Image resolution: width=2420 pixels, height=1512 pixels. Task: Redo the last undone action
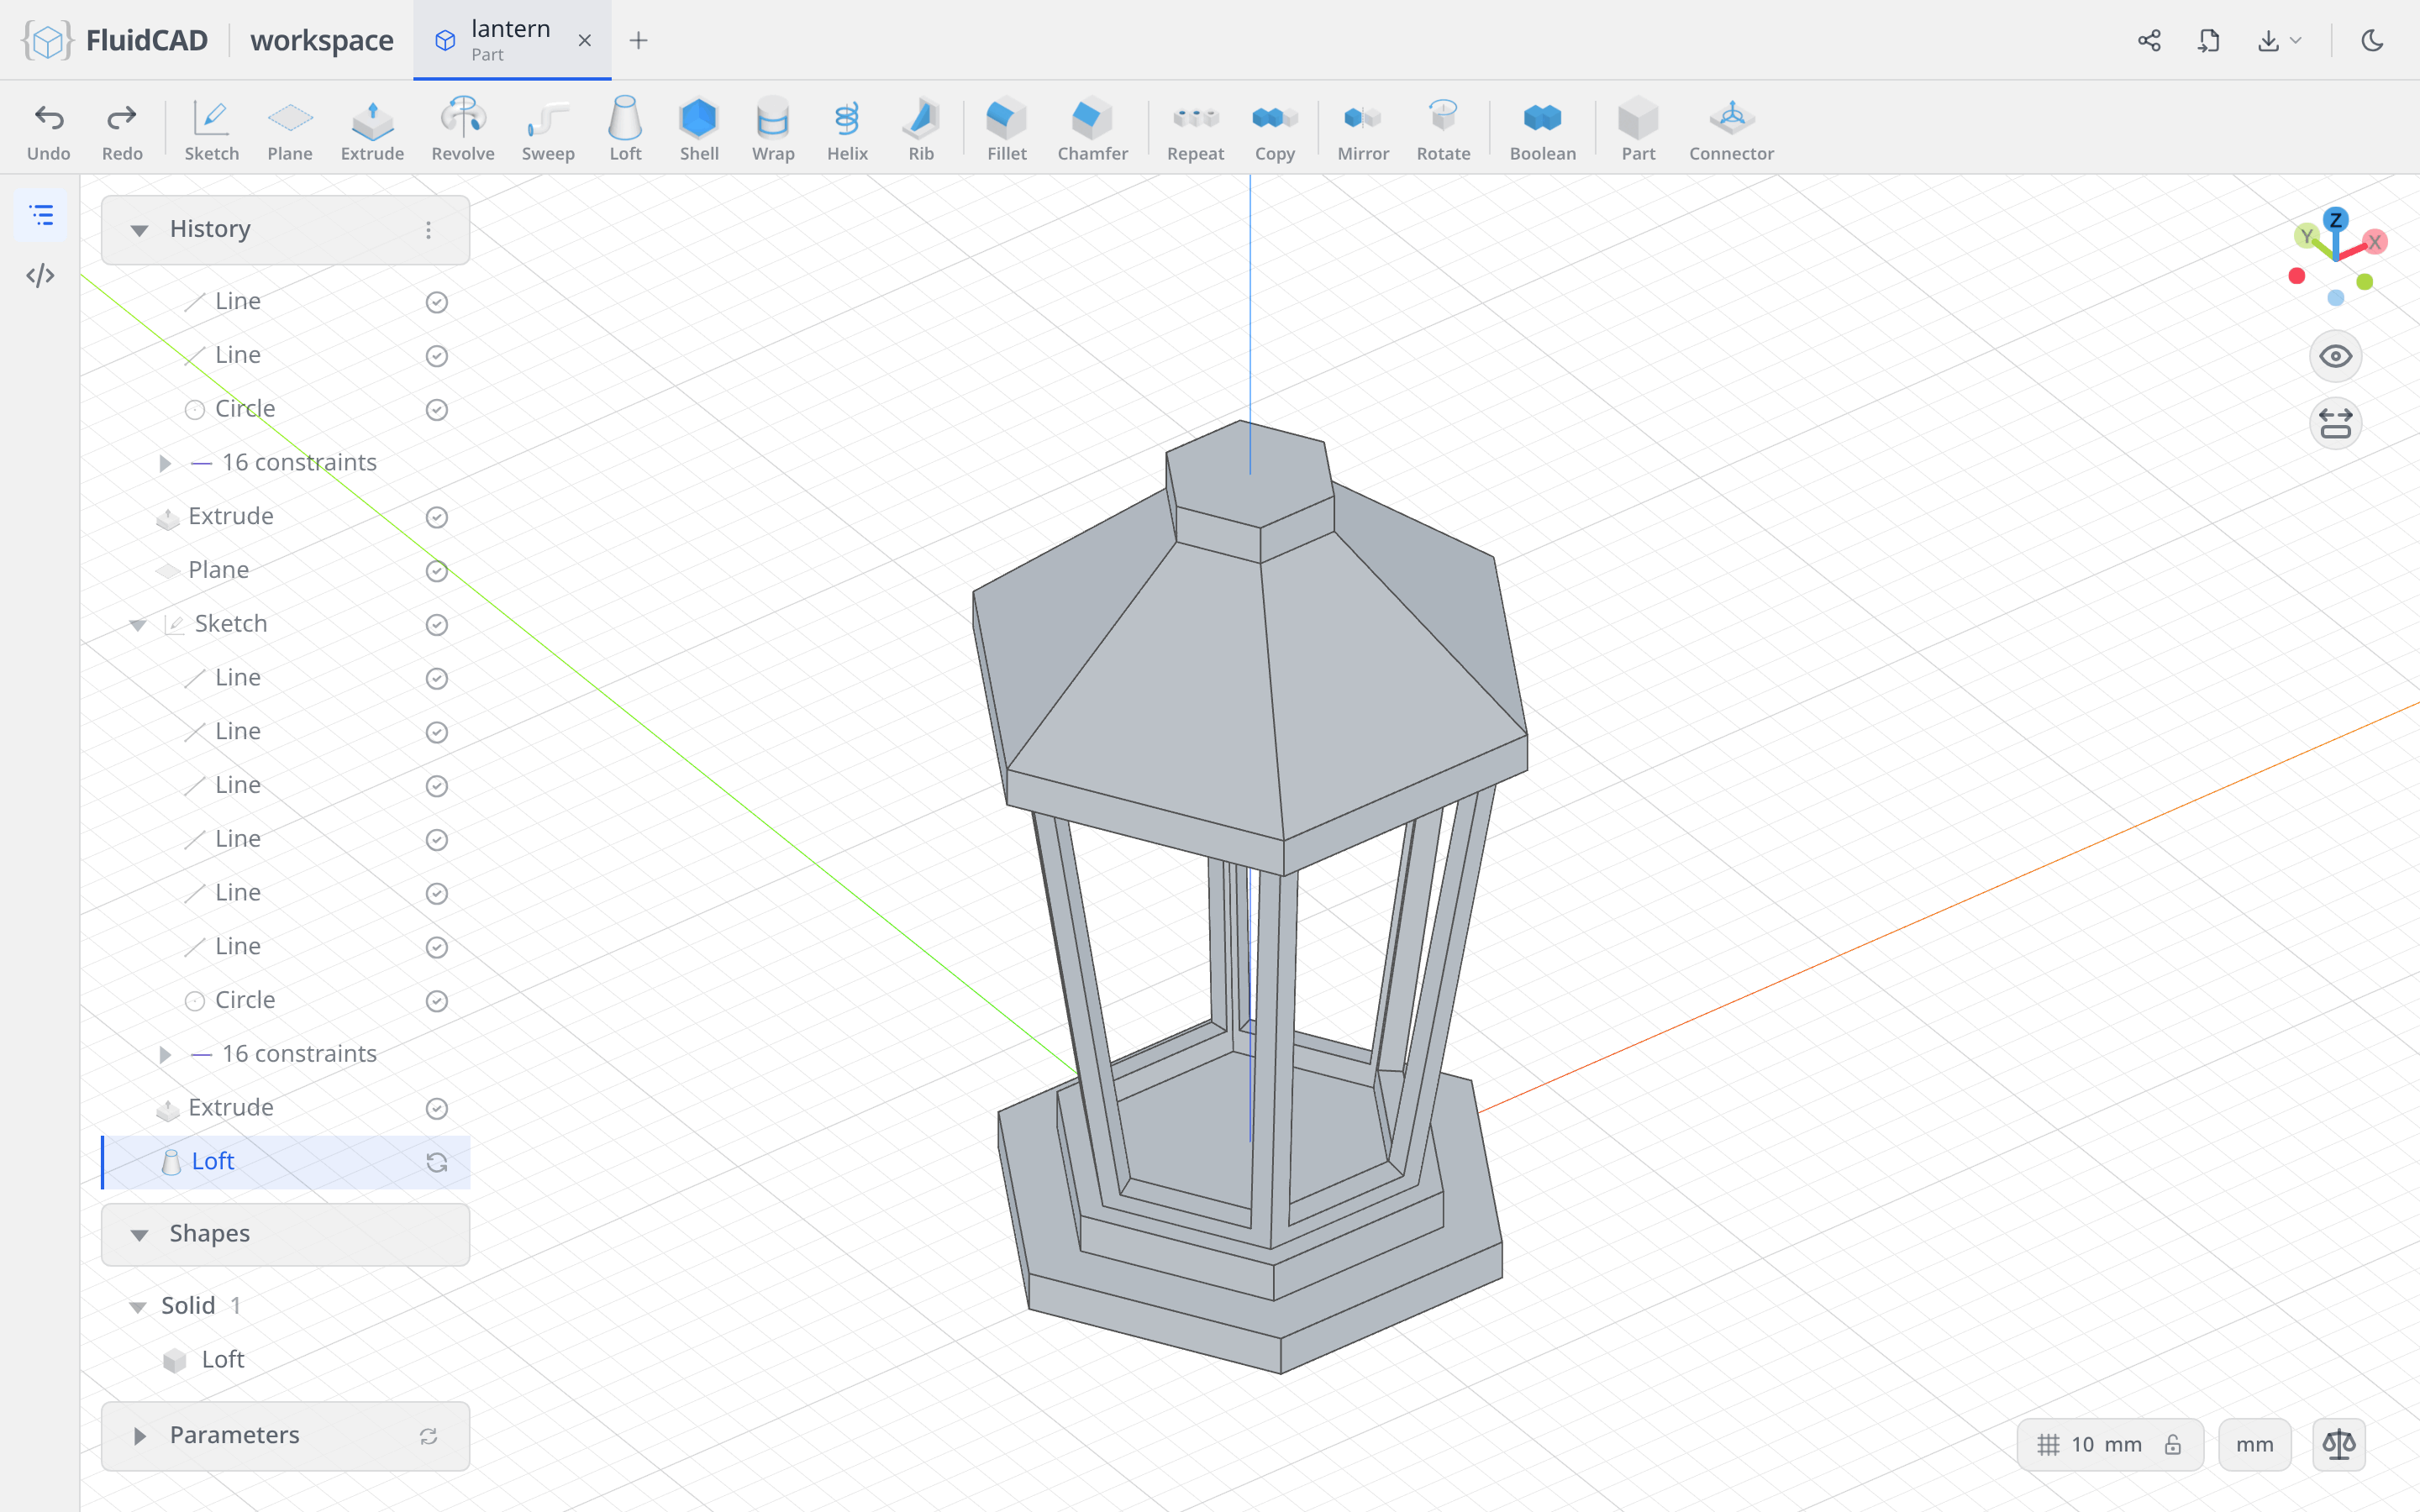(122, 130)
